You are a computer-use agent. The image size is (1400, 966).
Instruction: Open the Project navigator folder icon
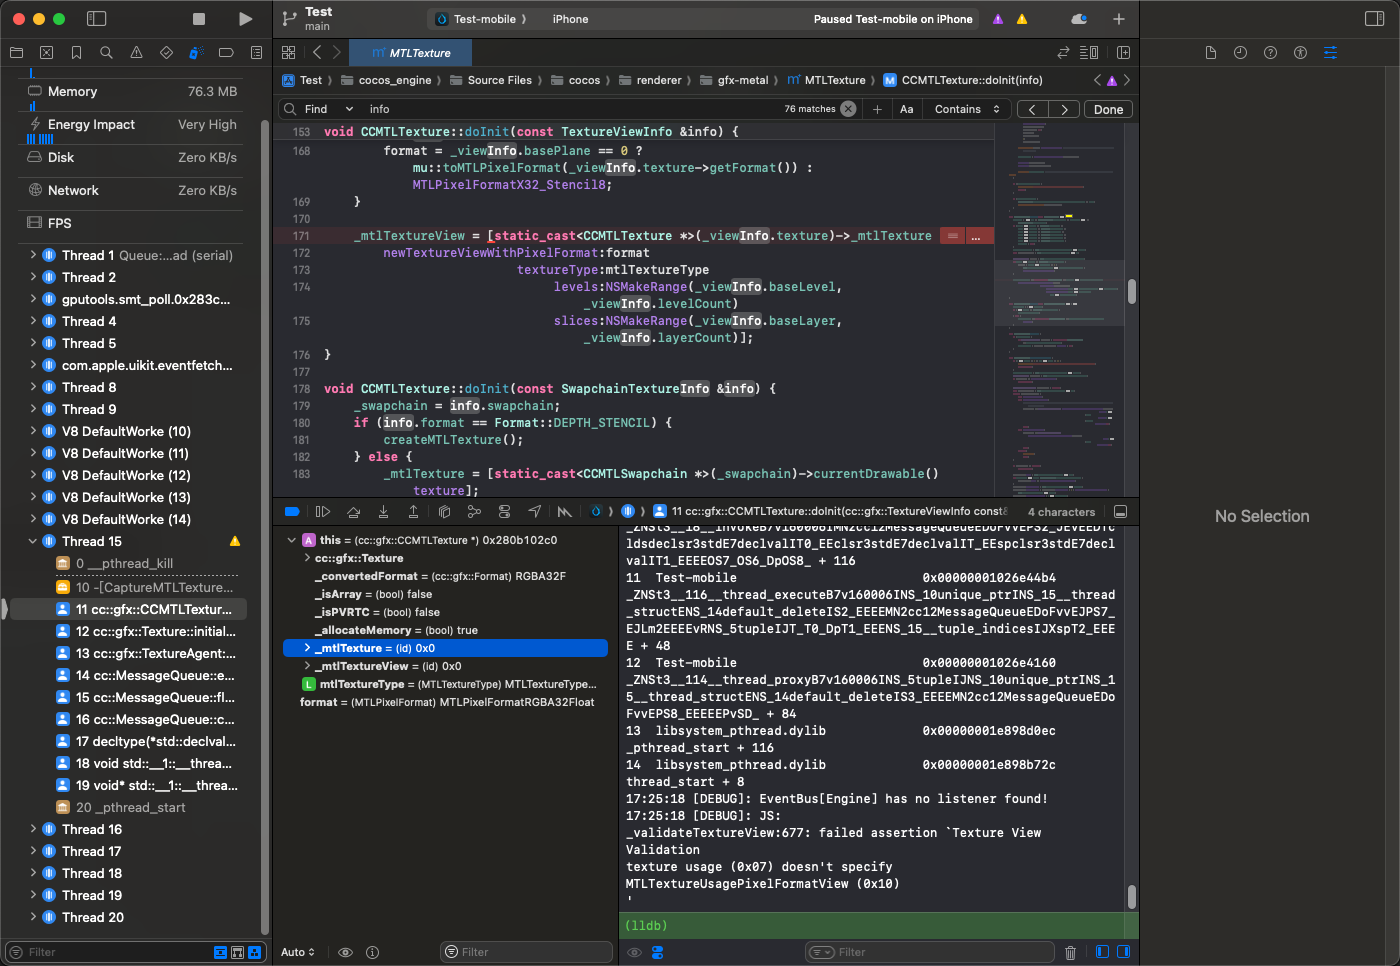click(16, 53)
